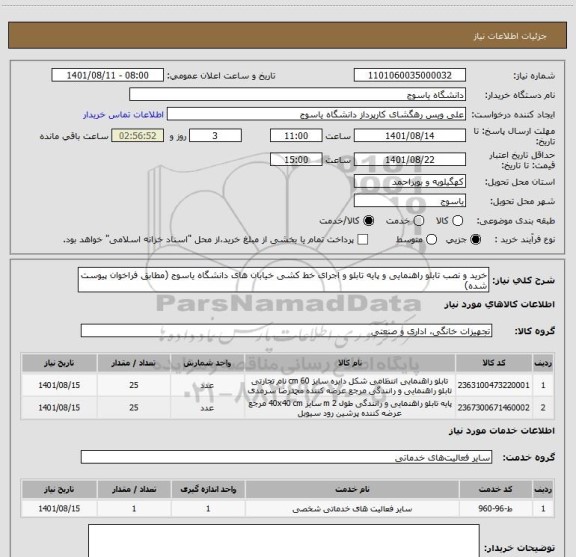Click the response deadline time 11:00

pyautogui.click(x=296, y=136)
